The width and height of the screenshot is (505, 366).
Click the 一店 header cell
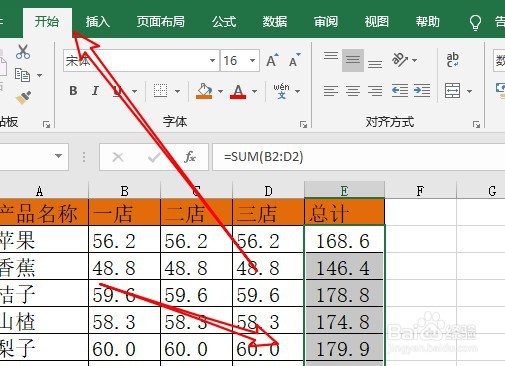point(124,212)
